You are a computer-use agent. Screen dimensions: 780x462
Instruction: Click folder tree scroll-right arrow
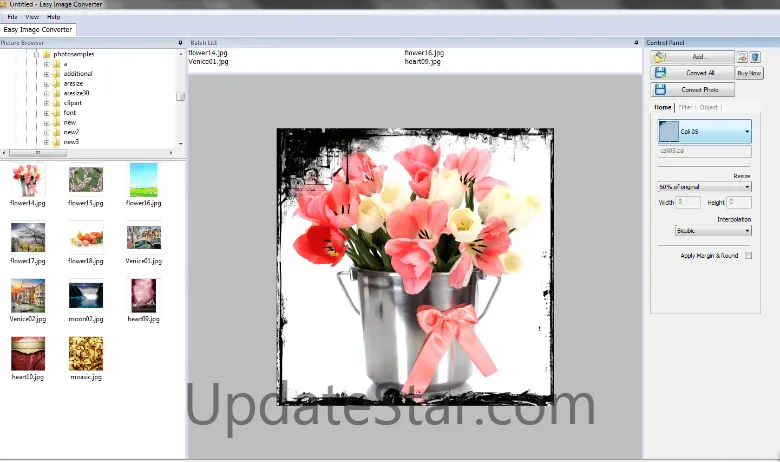[171, 153]
